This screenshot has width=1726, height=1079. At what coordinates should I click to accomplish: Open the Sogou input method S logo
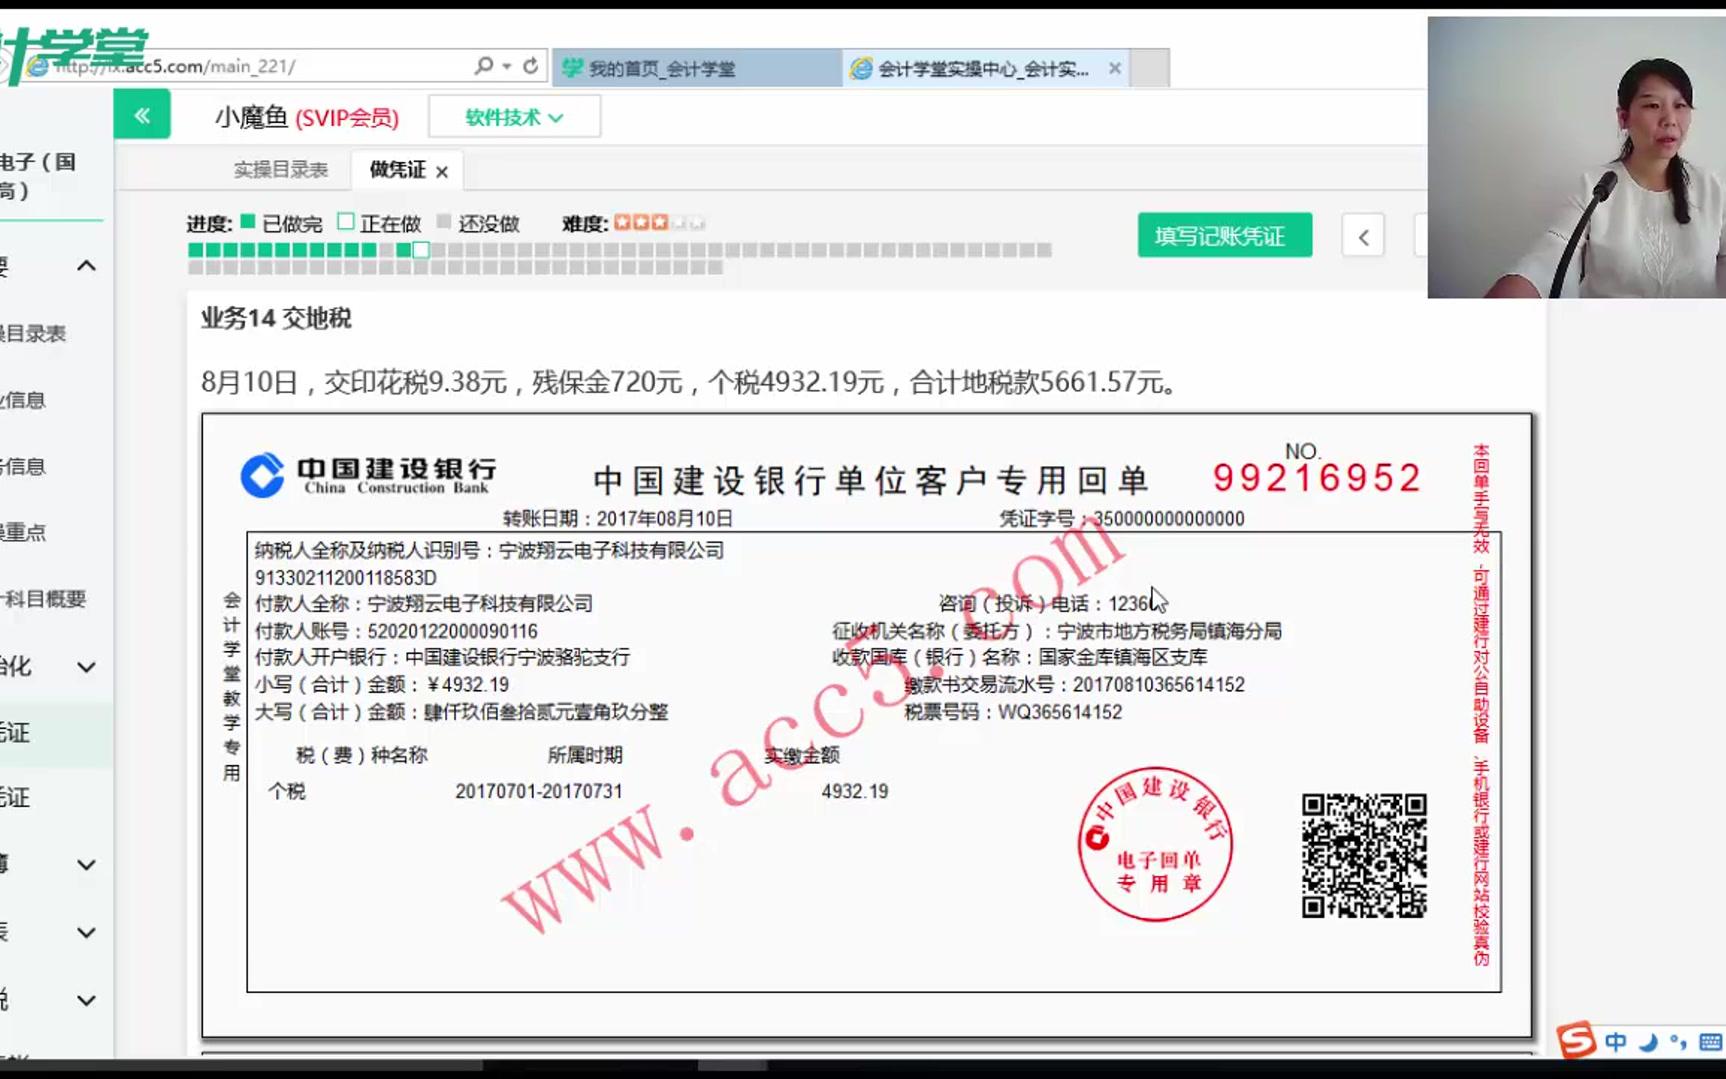pyautogui.click(x=1577, y=1042)
